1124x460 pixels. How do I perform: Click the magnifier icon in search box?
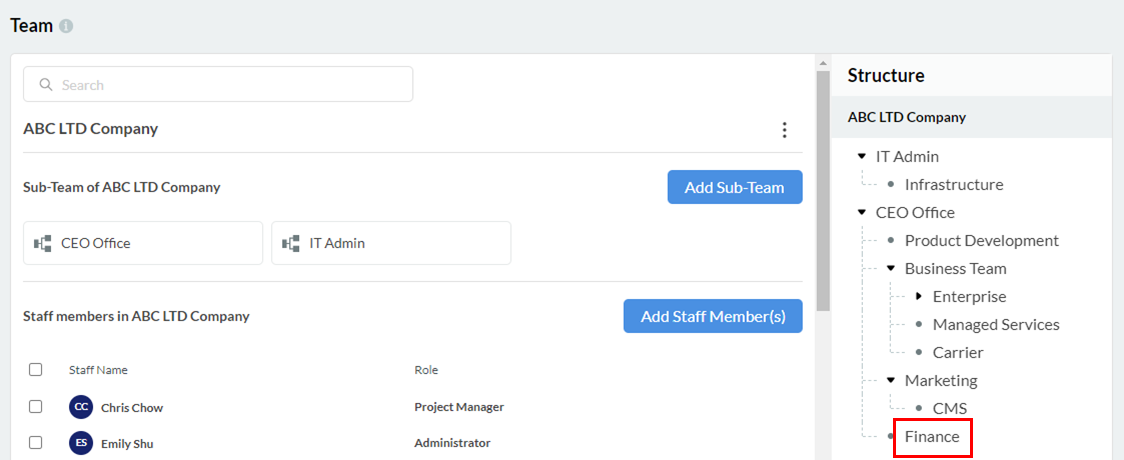[45, 85]
